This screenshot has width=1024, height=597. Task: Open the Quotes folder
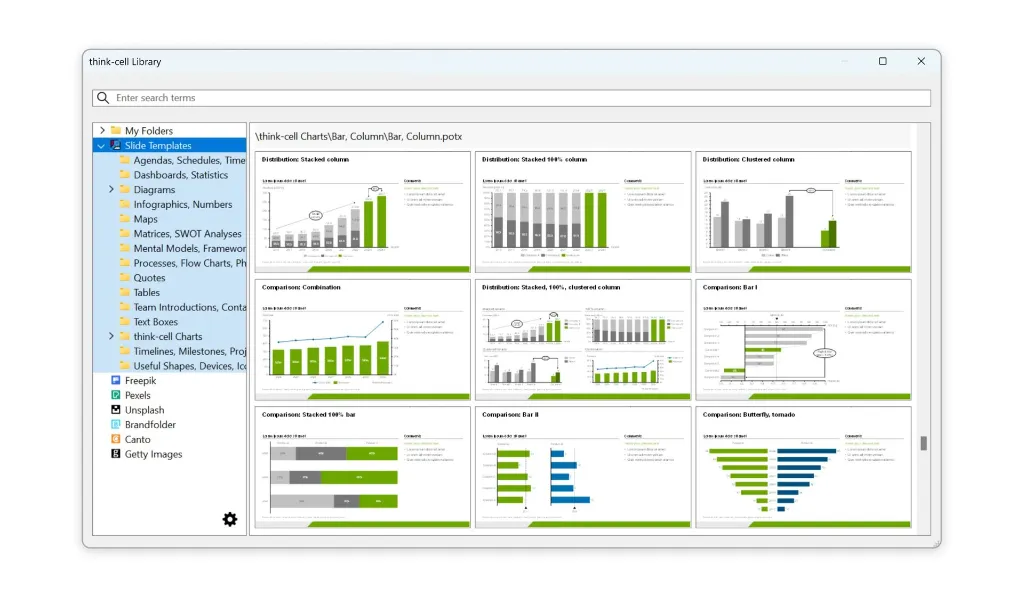(x=149, y=278)
